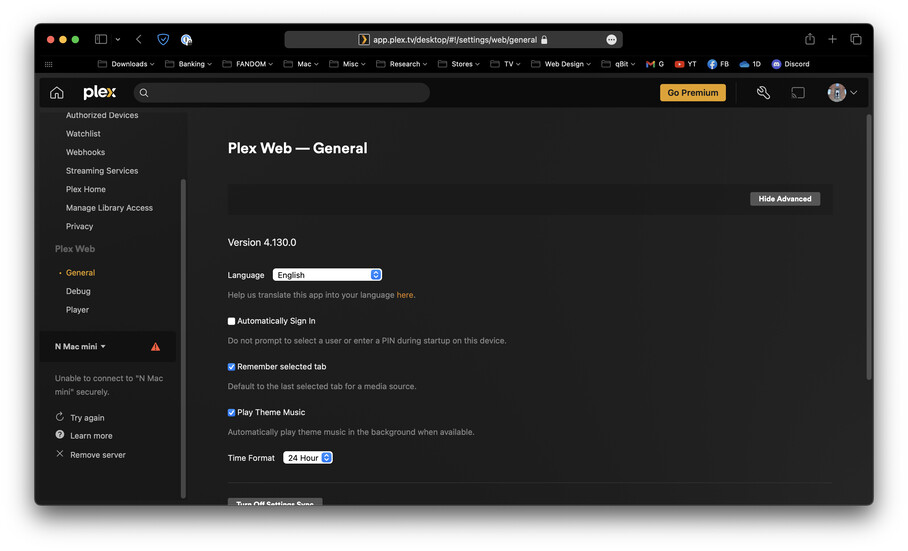Click the search magnifier icon
The height and width of the screenshot is (551, 908).
click(x=144, y=93)
